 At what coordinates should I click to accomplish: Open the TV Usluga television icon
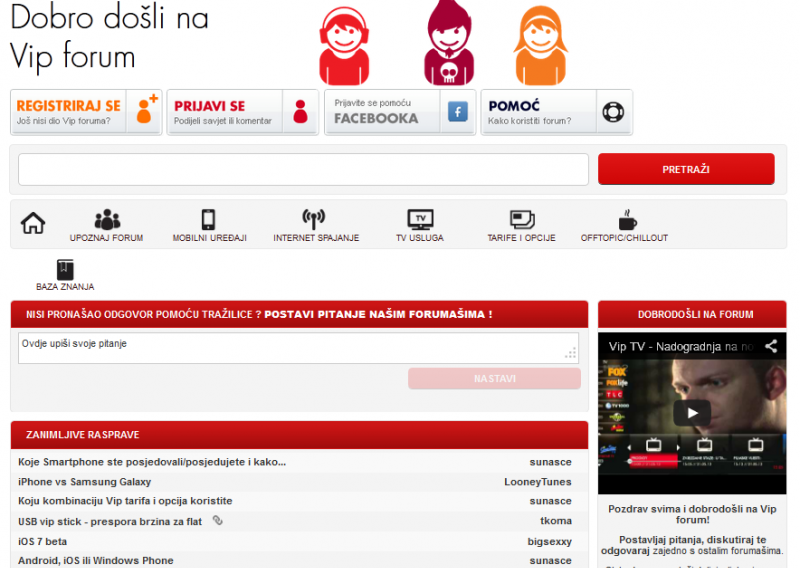click(x=420, y=219)
